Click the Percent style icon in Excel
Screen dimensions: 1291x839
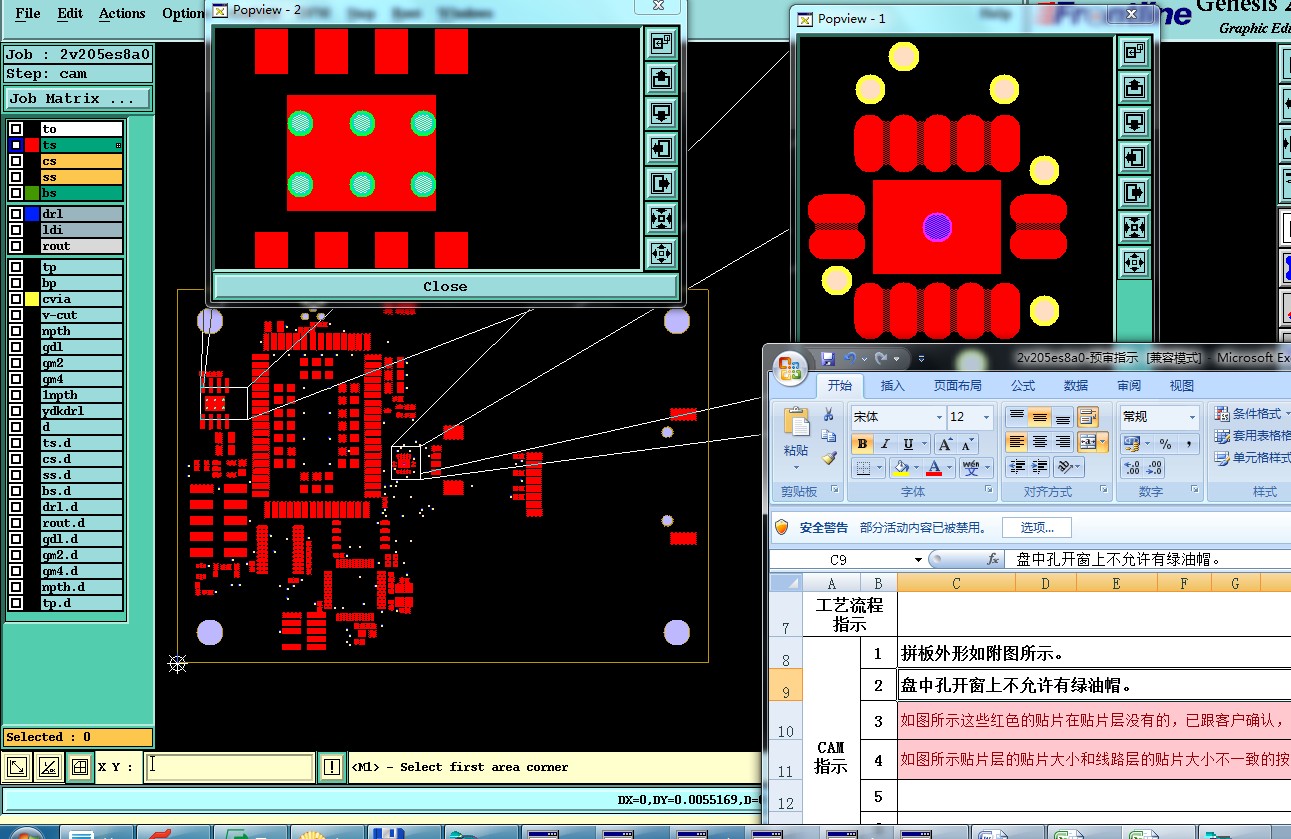click(1165, 443)
